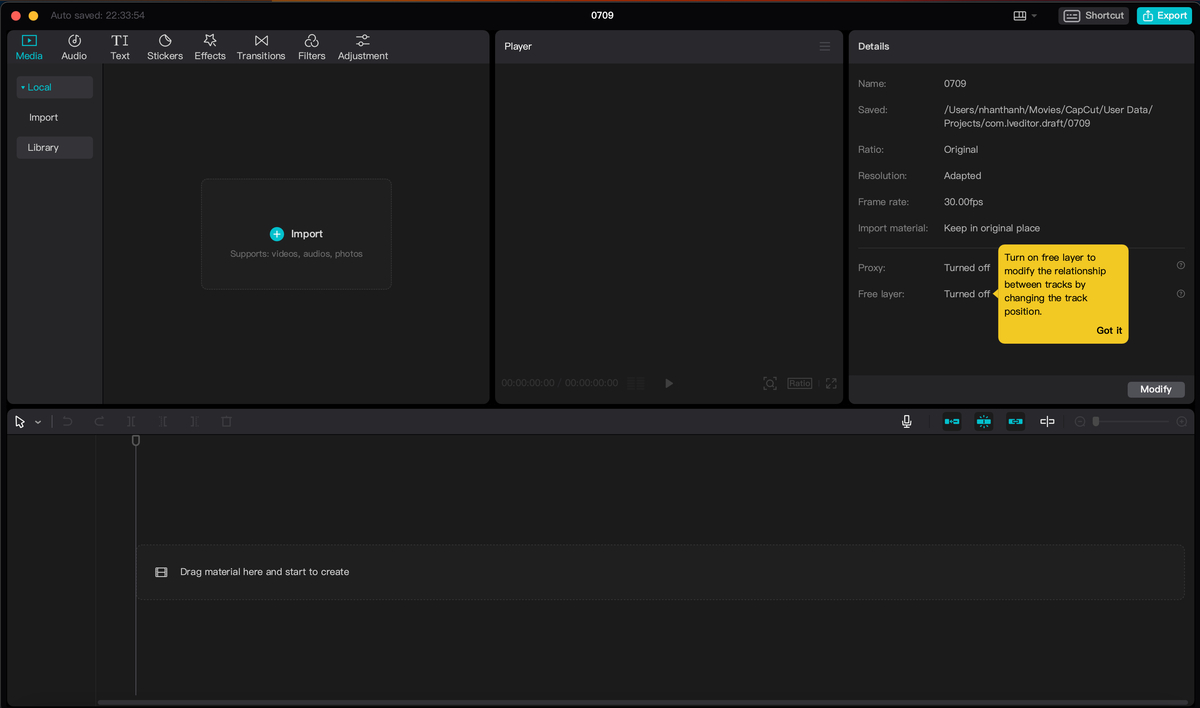Toggle linkage button in timeline toolbar
Screen dimensions: 1200x708
coord(1016,422)
